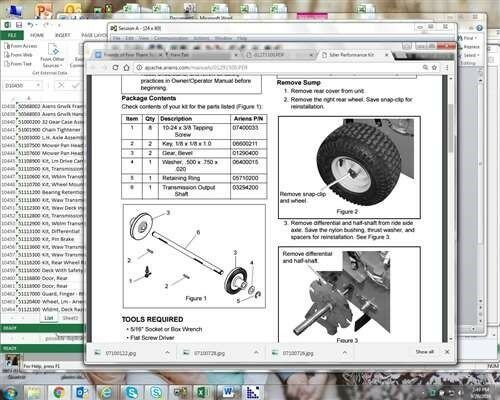500x400 pixels.
Task: Open From Other Sources dropdown in Excel
Action: (x=52, y=55)
